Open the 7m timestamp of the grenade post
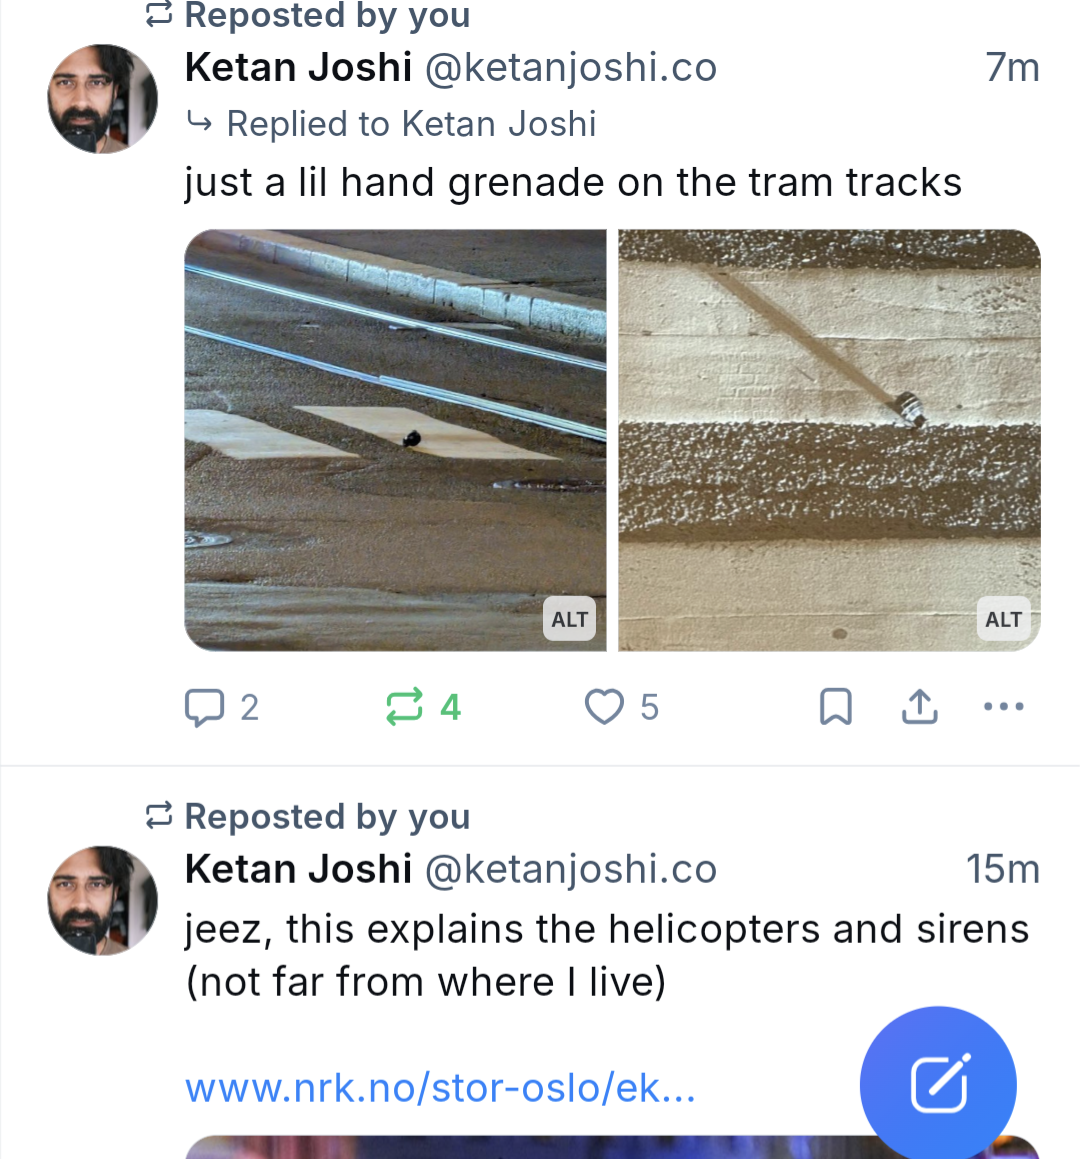The image size is (1080, 1159). coord(1012,68)
